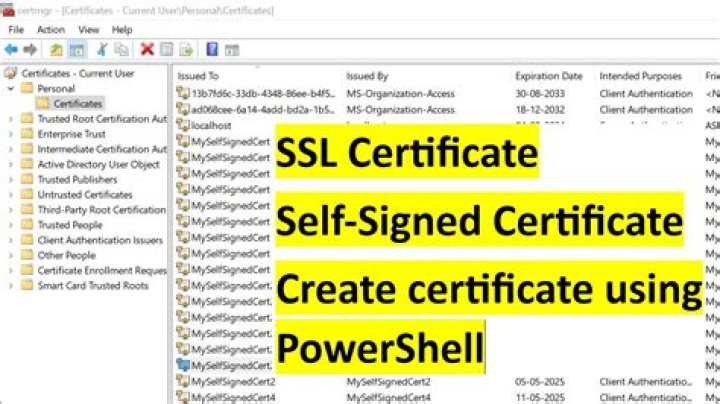720x404 pixels.
Task: Open Help via the blue question-mark icon
Action: tap(212, 49)
